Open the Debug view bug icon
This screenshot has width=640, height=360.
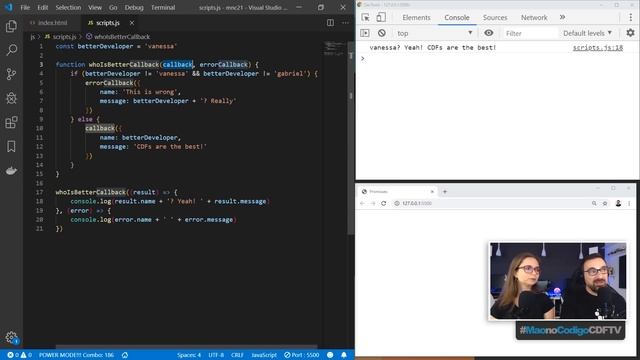pos(11,98)
